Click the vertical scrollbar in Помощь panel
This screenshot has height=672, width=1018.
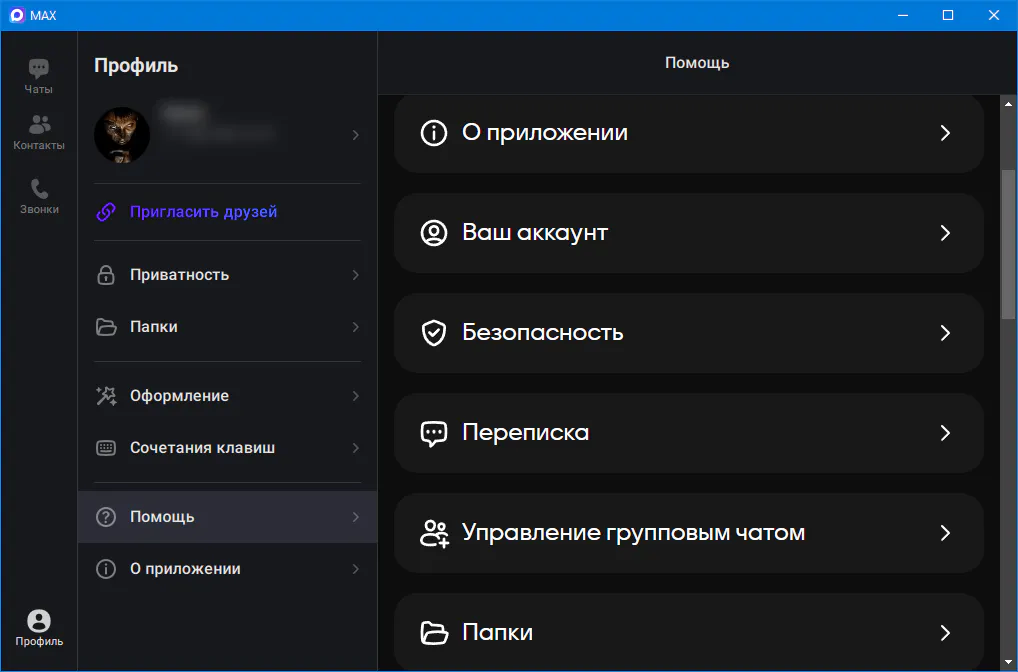point(1008,245)
